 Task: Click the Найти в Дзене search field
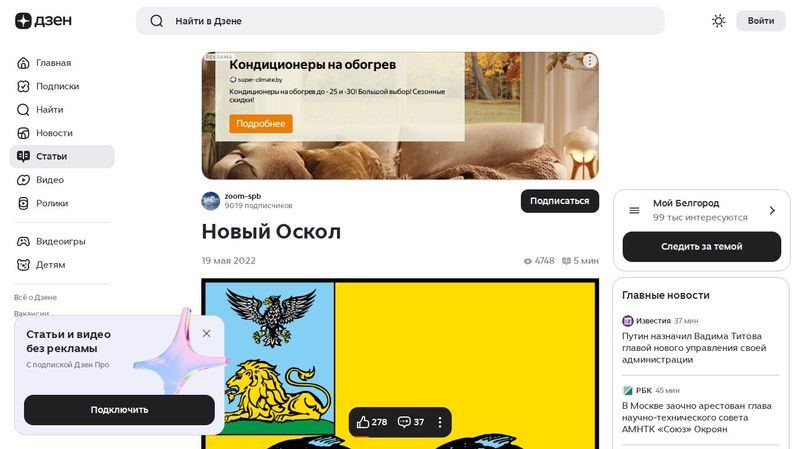click(x=400, y=21)
